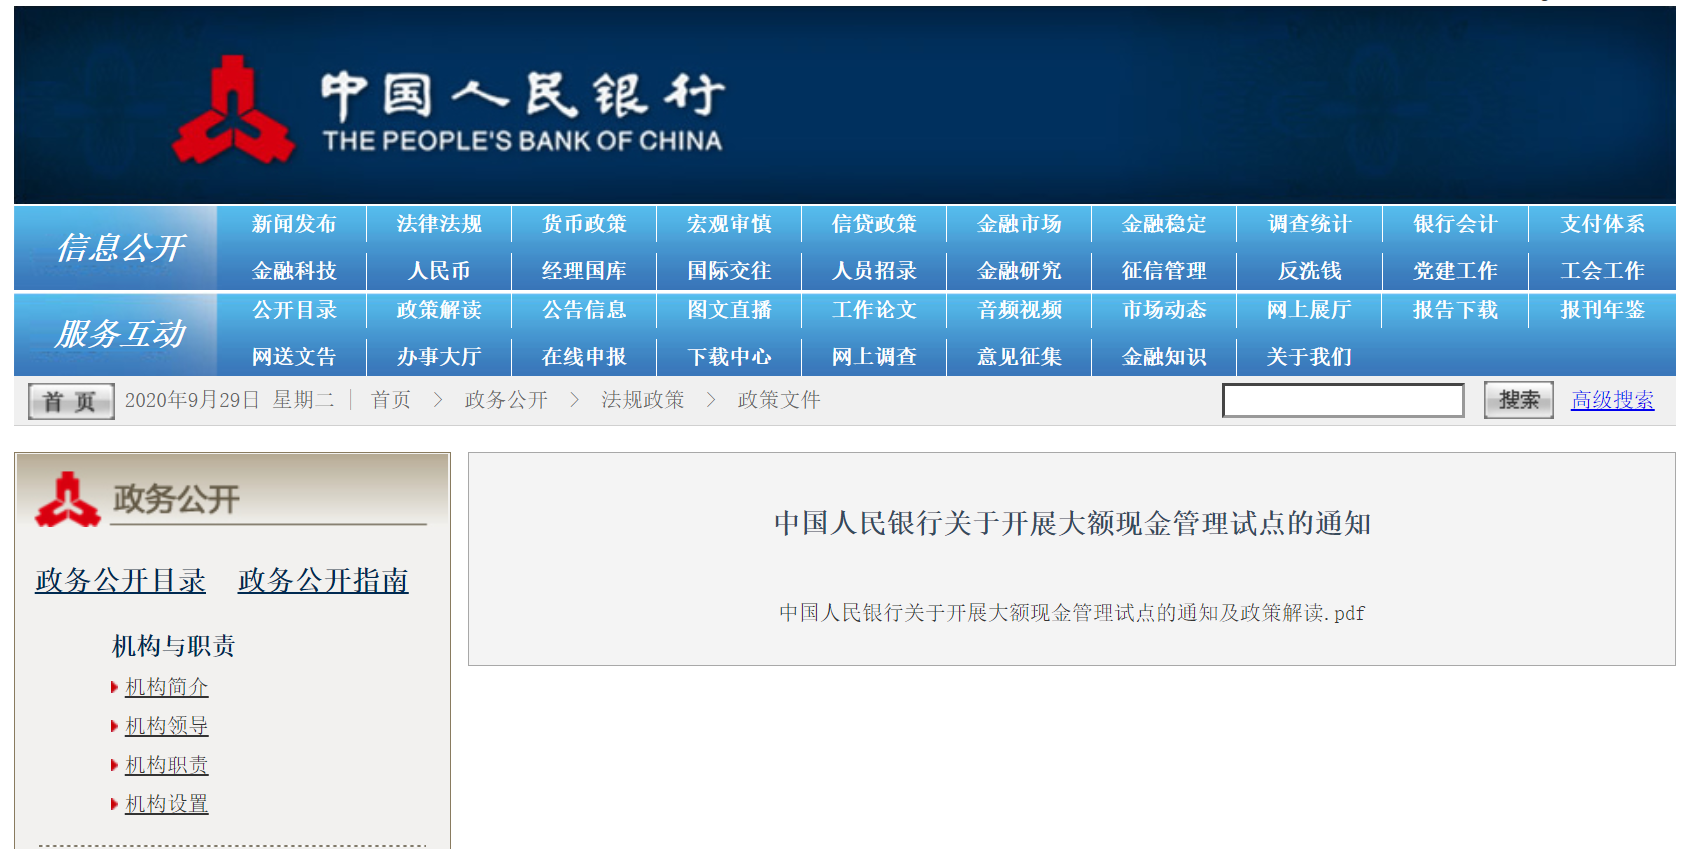Select 金融稳定 menu entry
This screenshot has height=849, width=1689.
pos(1164,224)
